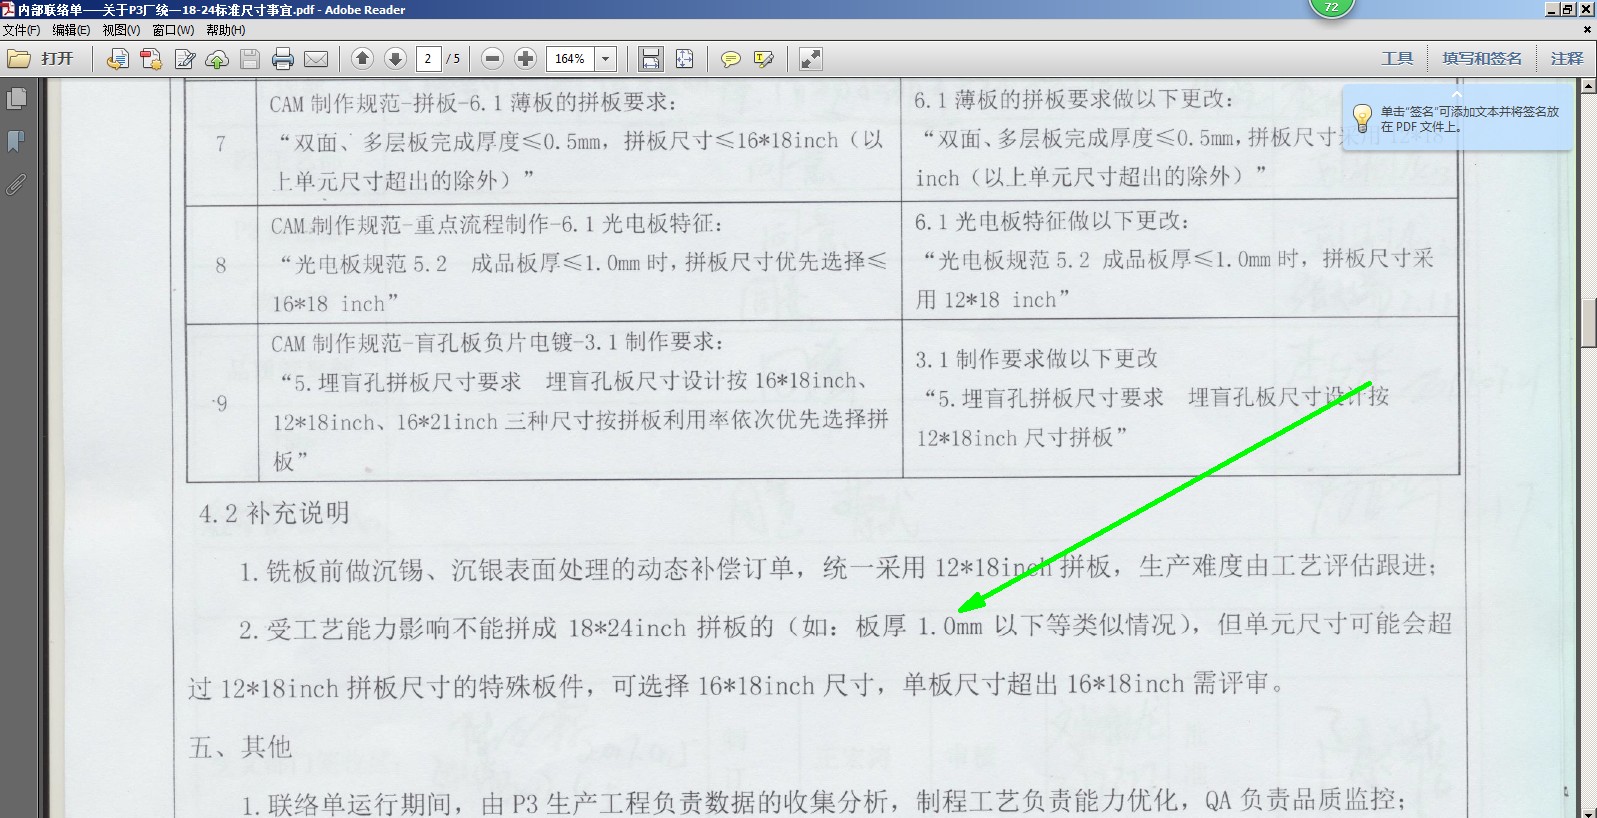Click the '4.2 补充说明' heading text
The image size is (1597, 818).
click(274, 514)
